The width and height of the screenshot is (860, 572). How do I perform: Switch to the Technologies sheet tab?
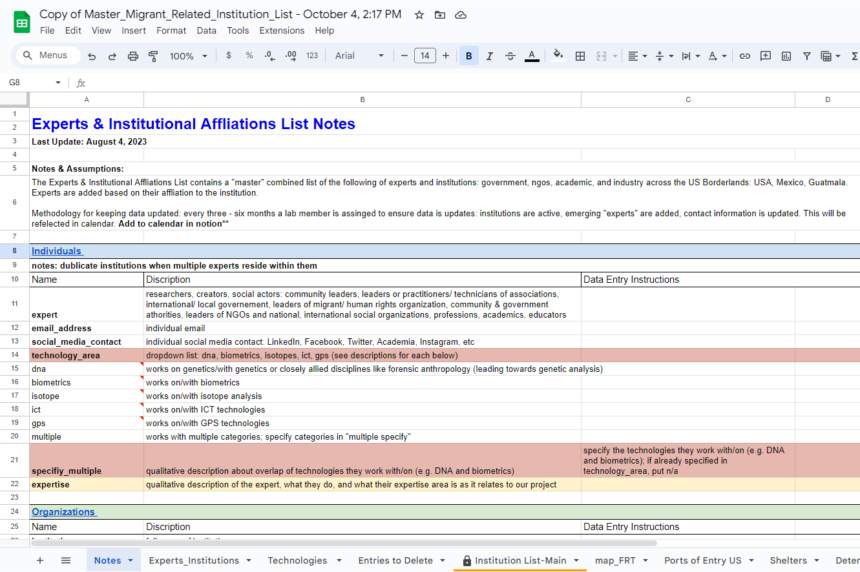[297, 560]
